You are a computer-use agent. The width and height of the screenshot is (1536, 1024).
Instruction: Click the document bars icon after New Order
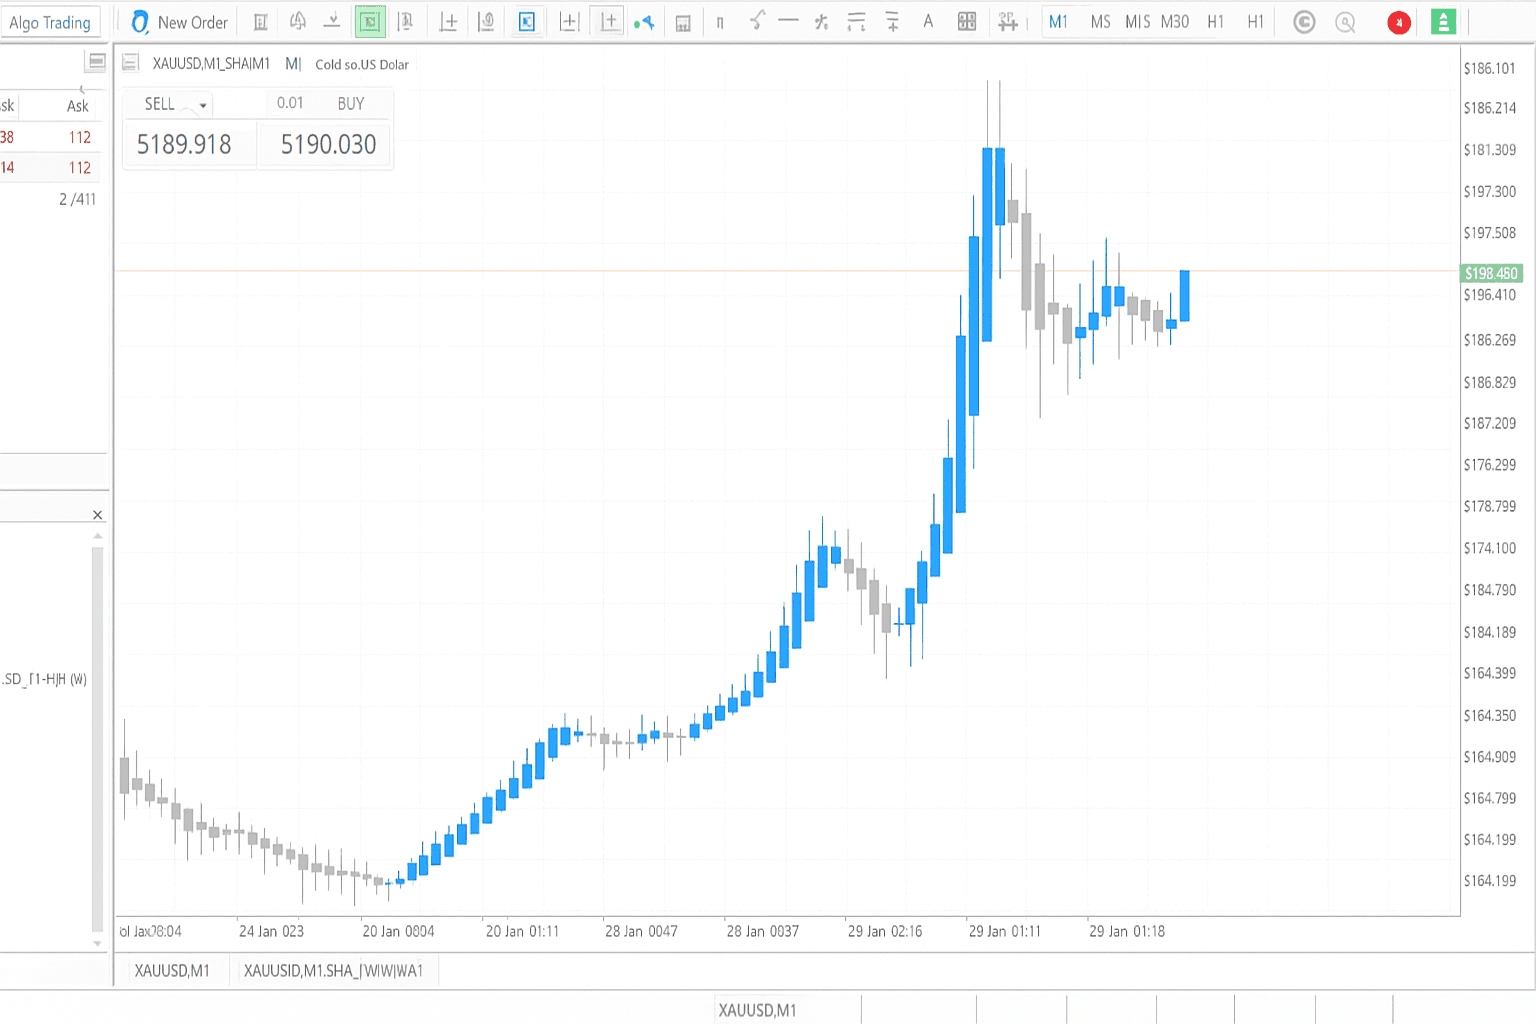[260, 22]
